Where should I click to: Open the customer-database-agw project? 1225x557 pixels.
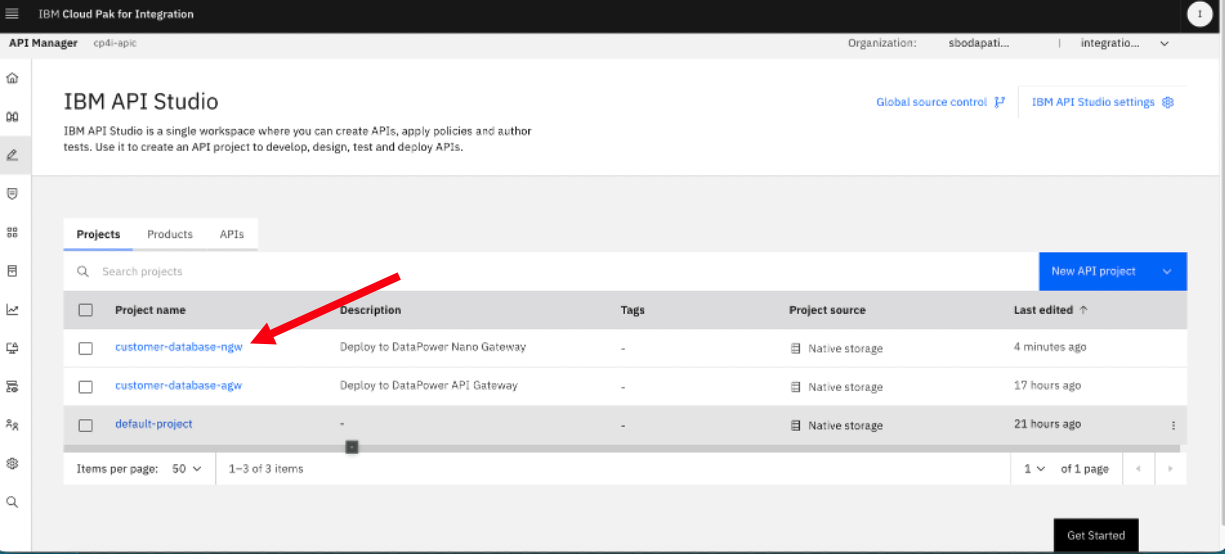(x=179, y=385)
